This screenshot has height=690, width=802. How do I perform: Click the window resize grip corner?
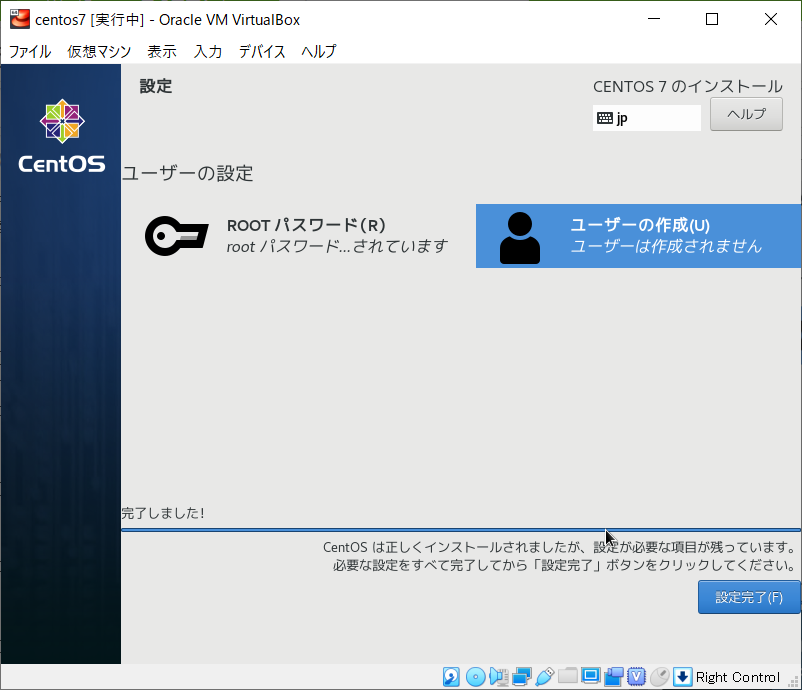(794, 682)
